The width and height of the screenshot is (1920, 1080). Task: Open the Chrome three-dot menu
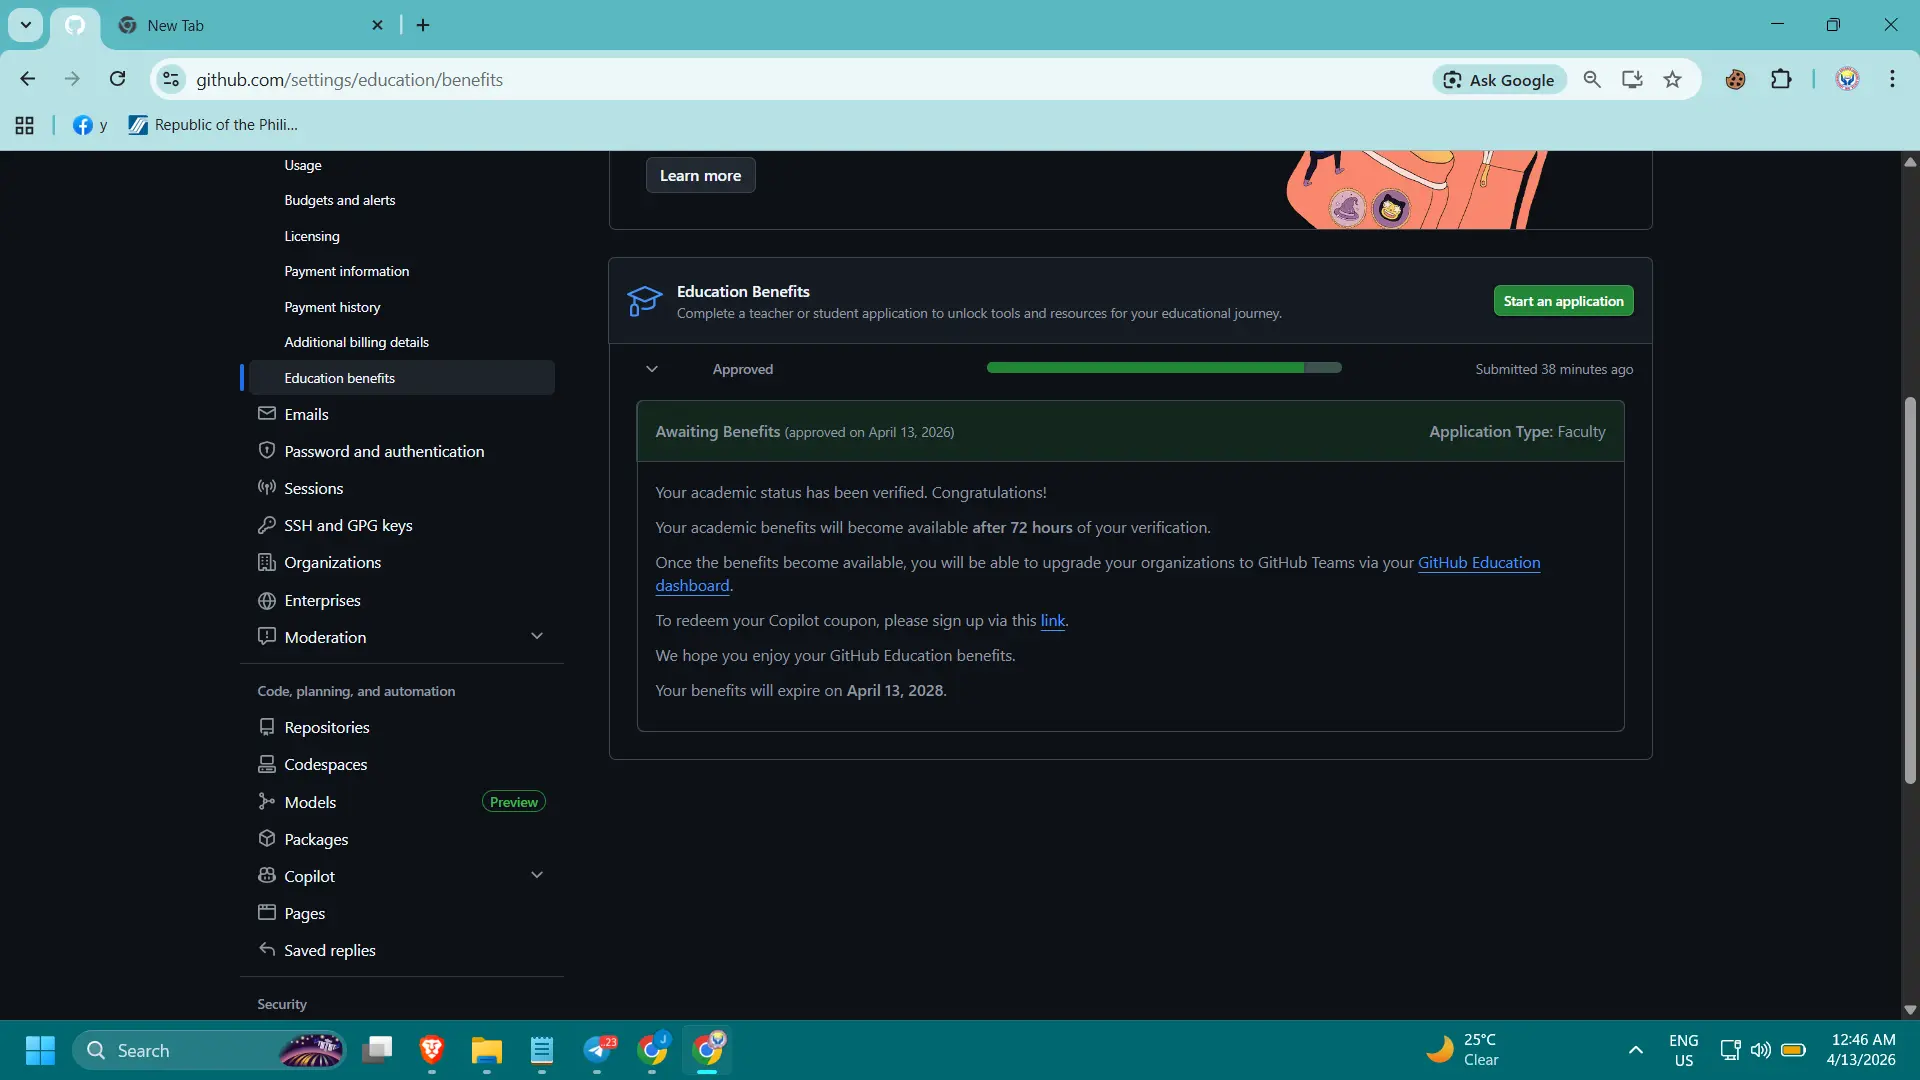(x=1892, y=79)
